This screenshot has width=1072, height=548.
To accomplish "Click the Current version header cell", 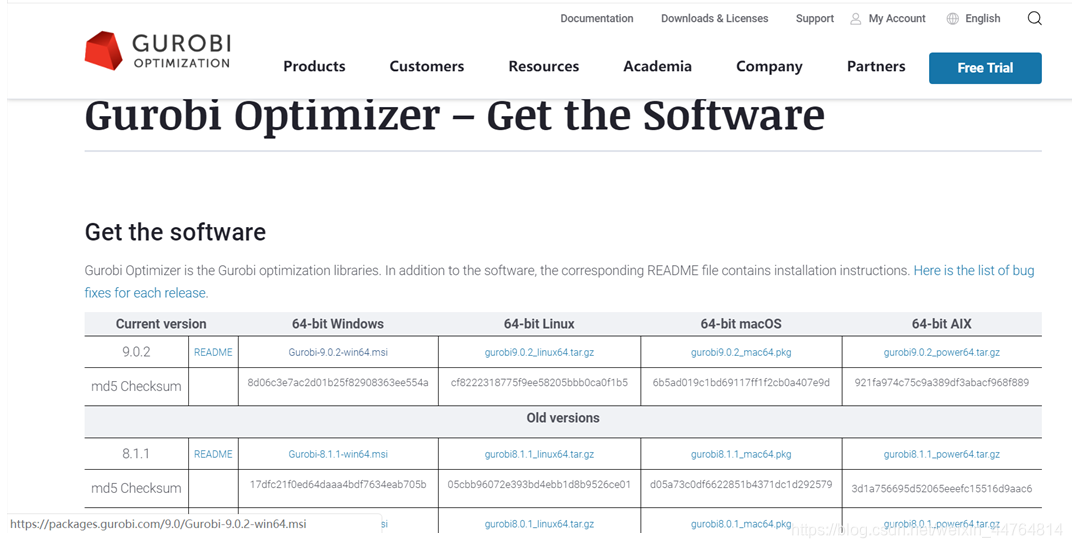I will click(161, 324).
